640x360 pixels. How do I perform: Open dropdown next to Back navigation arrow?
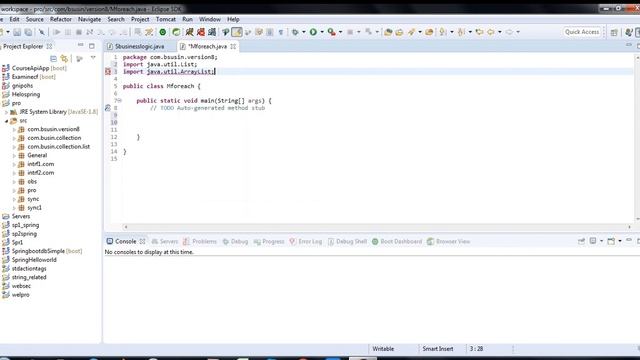[500, 32]
